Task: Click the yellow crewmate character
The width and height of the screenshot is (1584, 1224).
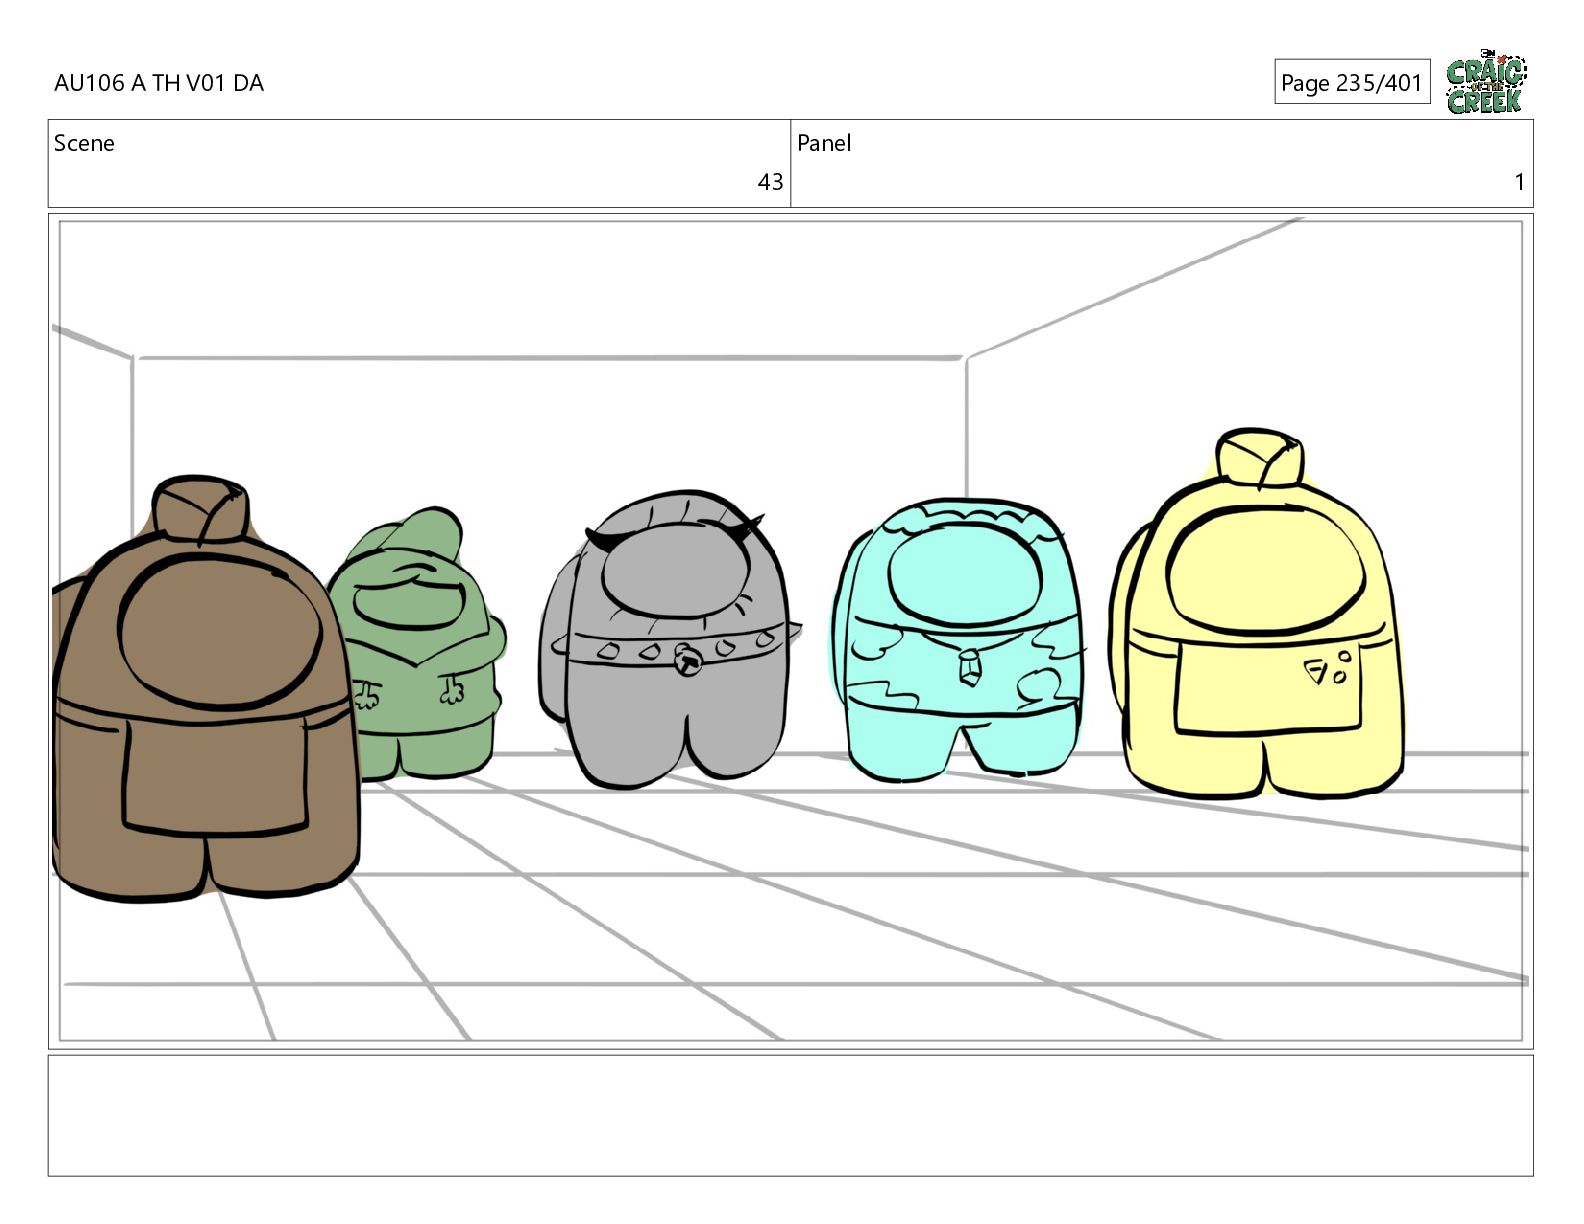Action: pyautogui.click(x=1255, y=615)
